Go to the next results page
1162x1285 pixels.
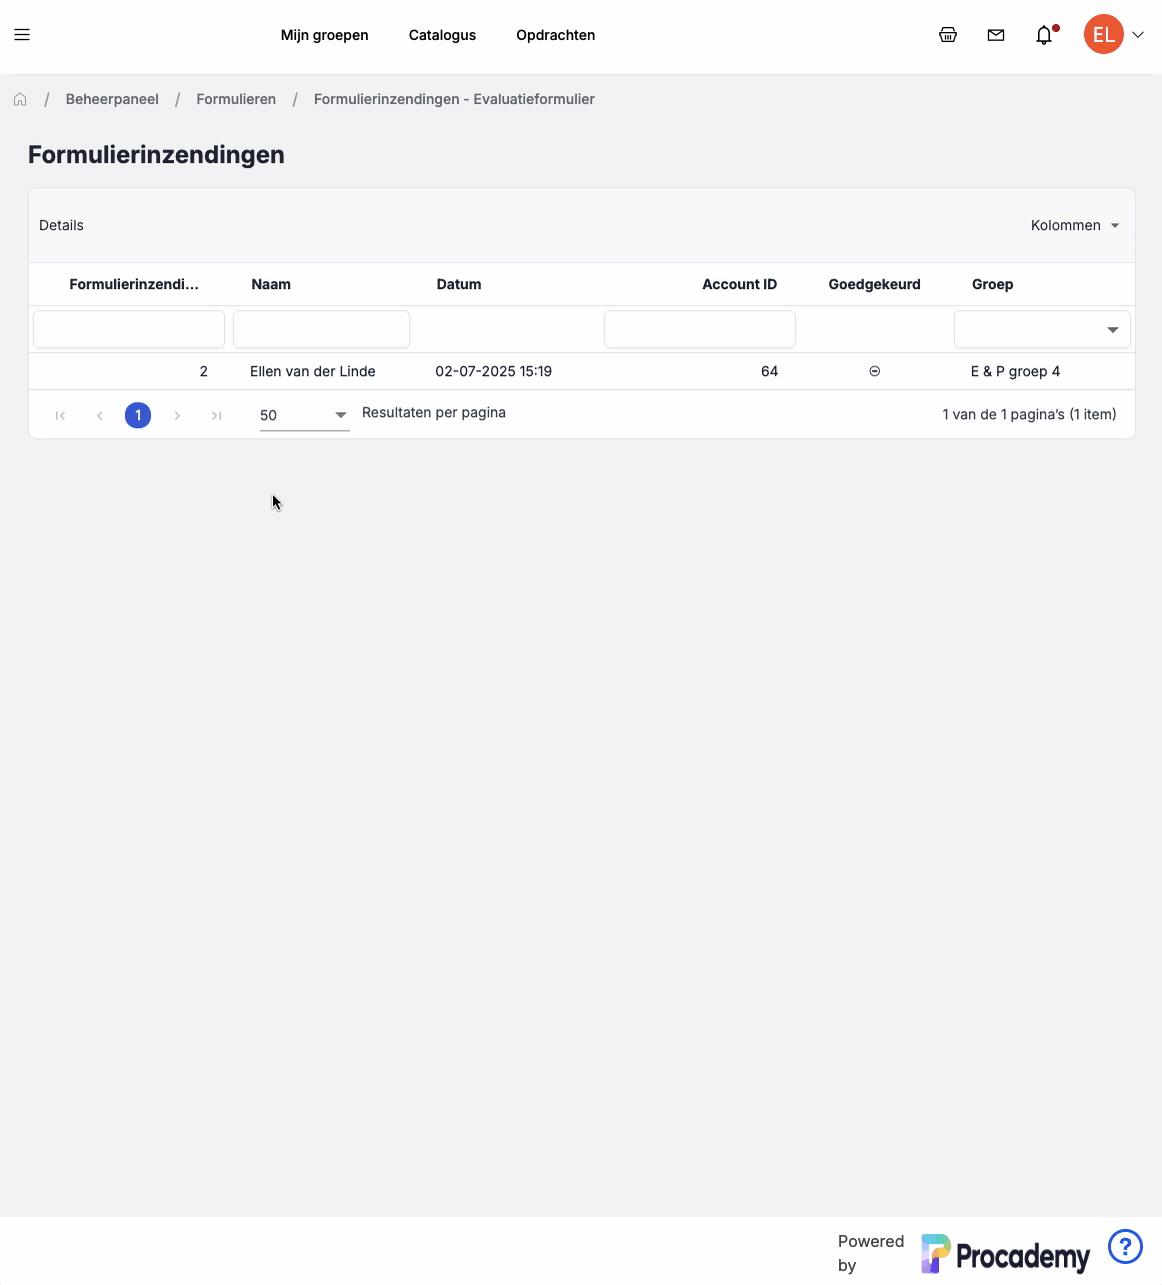tap(177, 415)
